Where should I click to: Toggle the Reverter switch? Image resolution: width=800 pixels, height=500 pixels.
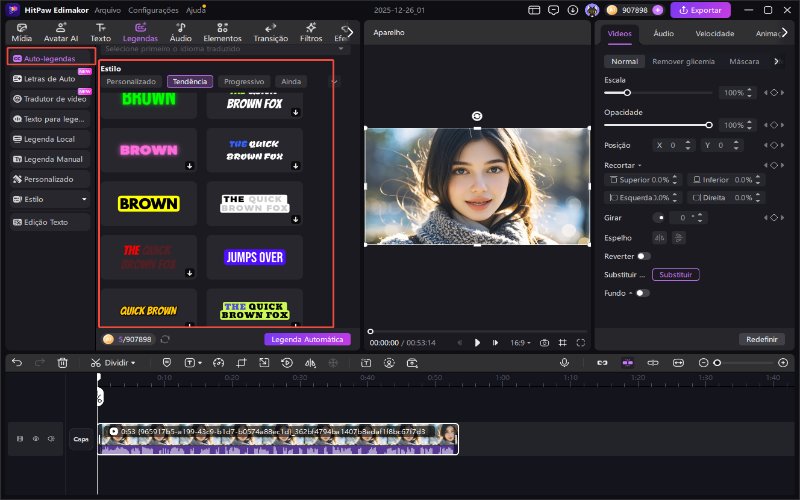[x=642, y=256]
